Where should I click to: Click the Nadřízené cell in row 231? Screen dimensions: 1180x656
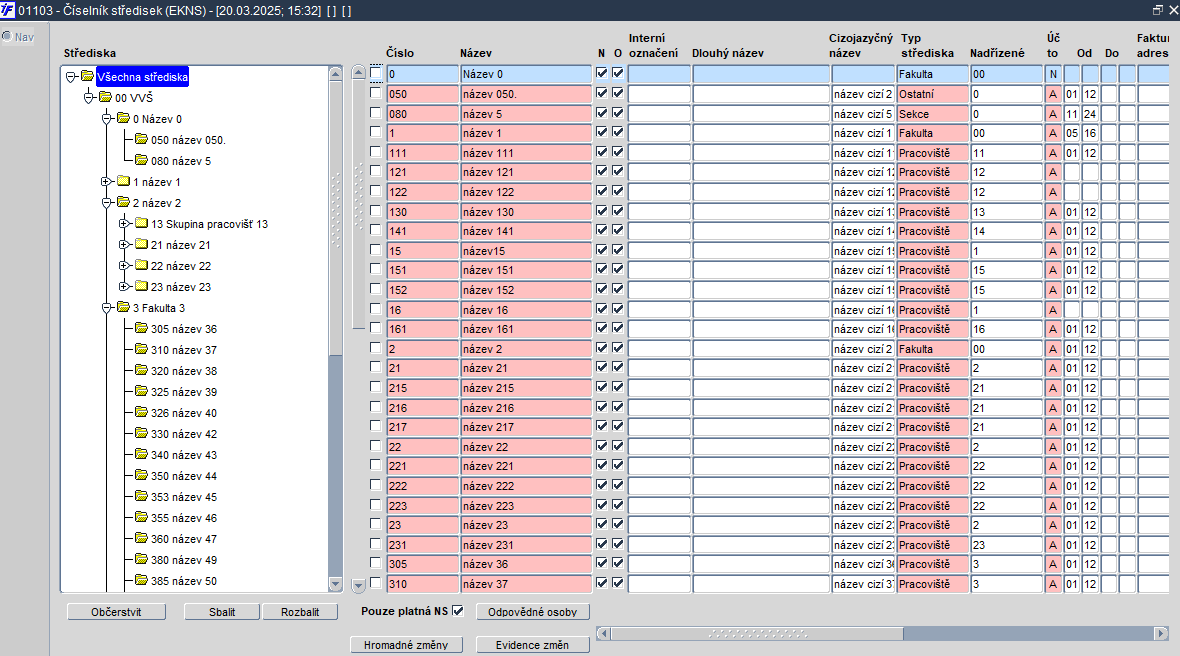[x=1006, y=545]
